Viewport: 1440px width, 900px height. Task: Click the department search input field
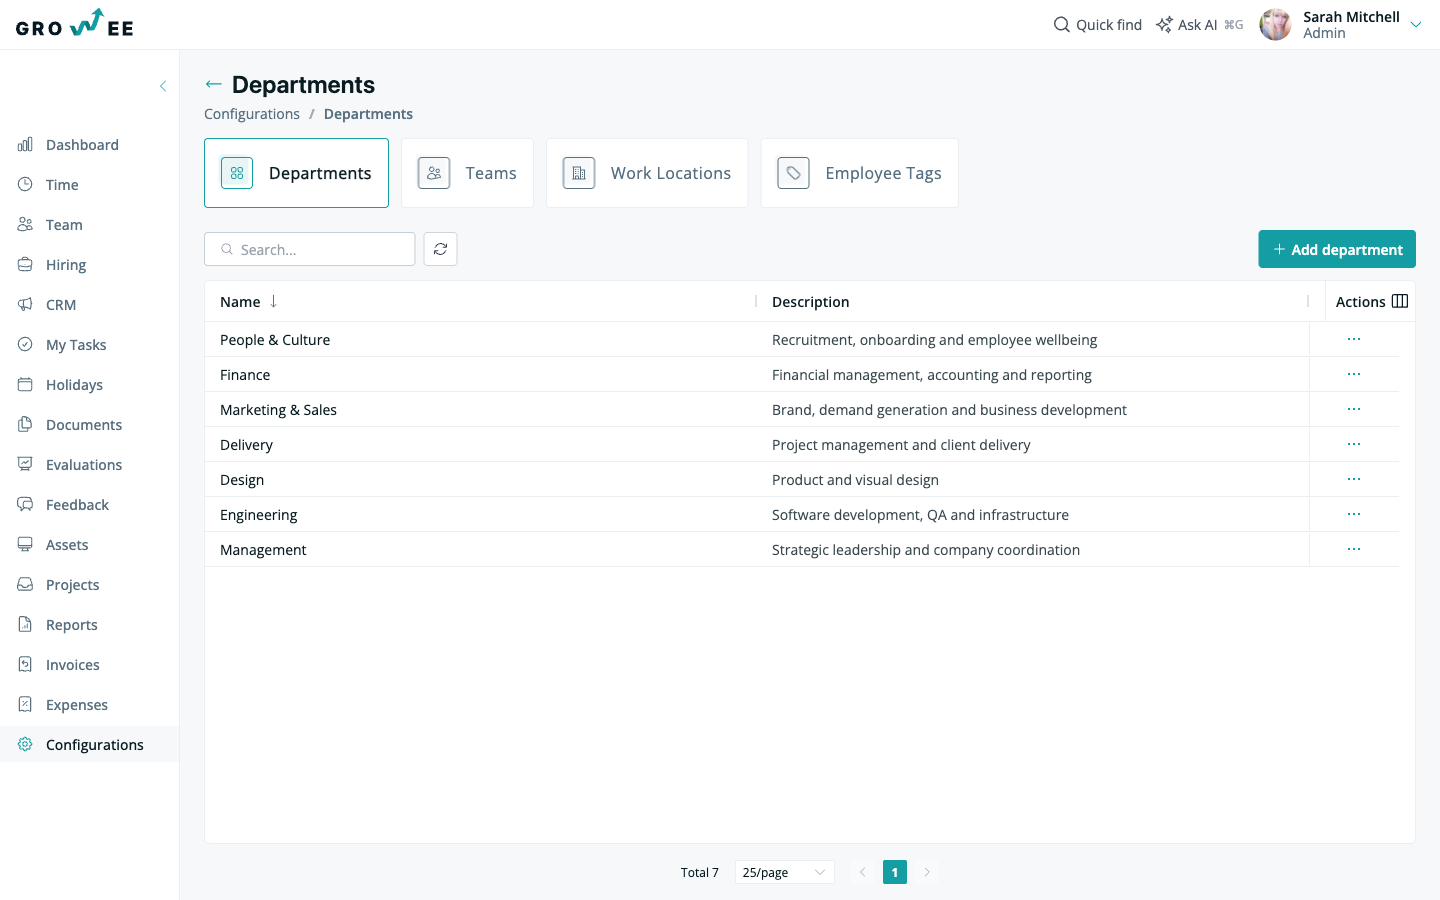310,249
